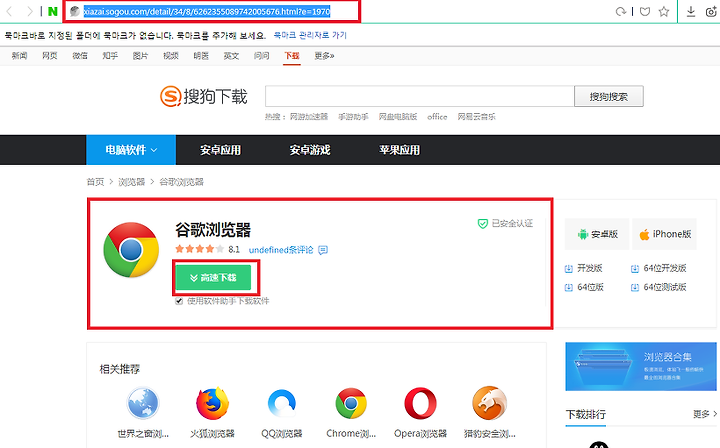Click into the Sogou download search field
The width and height of the screenshot is (720, 448).
420,96
